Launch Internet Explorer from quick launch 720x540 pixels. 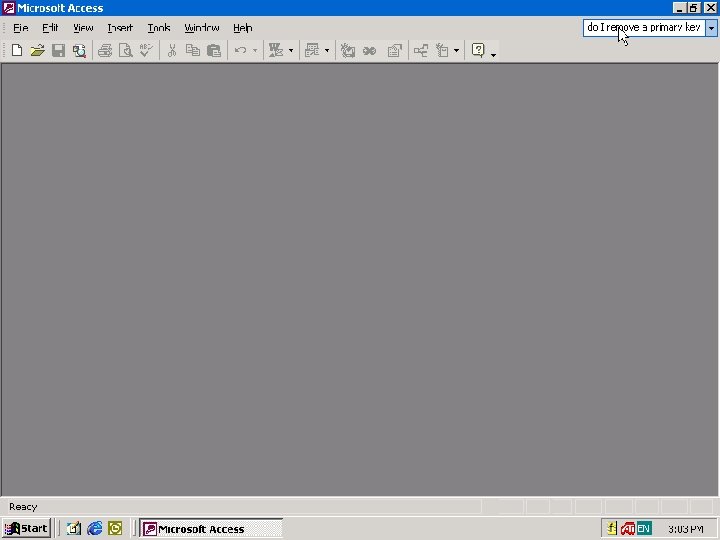coord(95,529)
